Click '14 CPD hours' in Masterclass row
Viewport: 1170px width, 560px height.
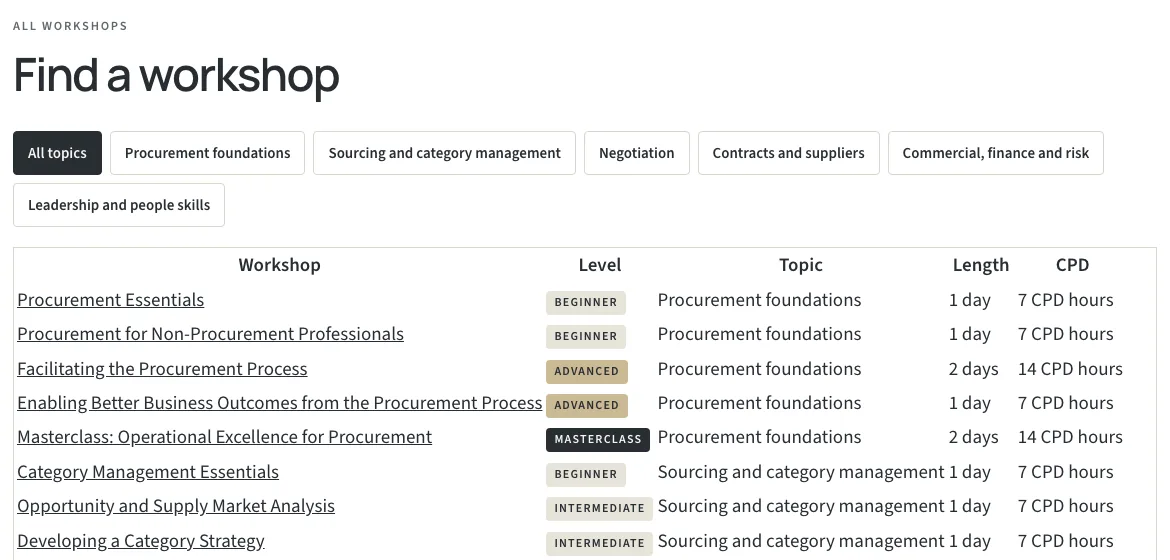click(x=1070, y=438)
